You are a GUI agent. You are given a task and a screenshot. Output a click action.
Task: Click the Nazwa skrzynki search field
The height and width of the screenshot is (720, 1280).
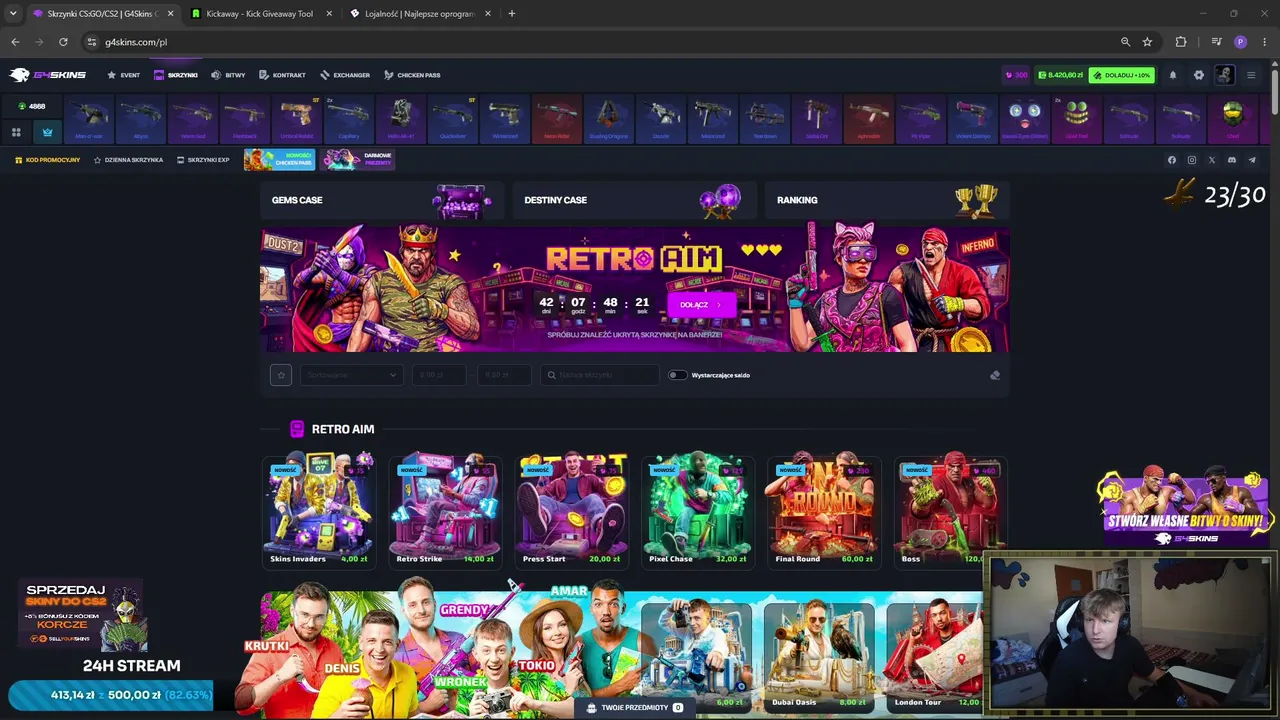(x=599, y=375)
